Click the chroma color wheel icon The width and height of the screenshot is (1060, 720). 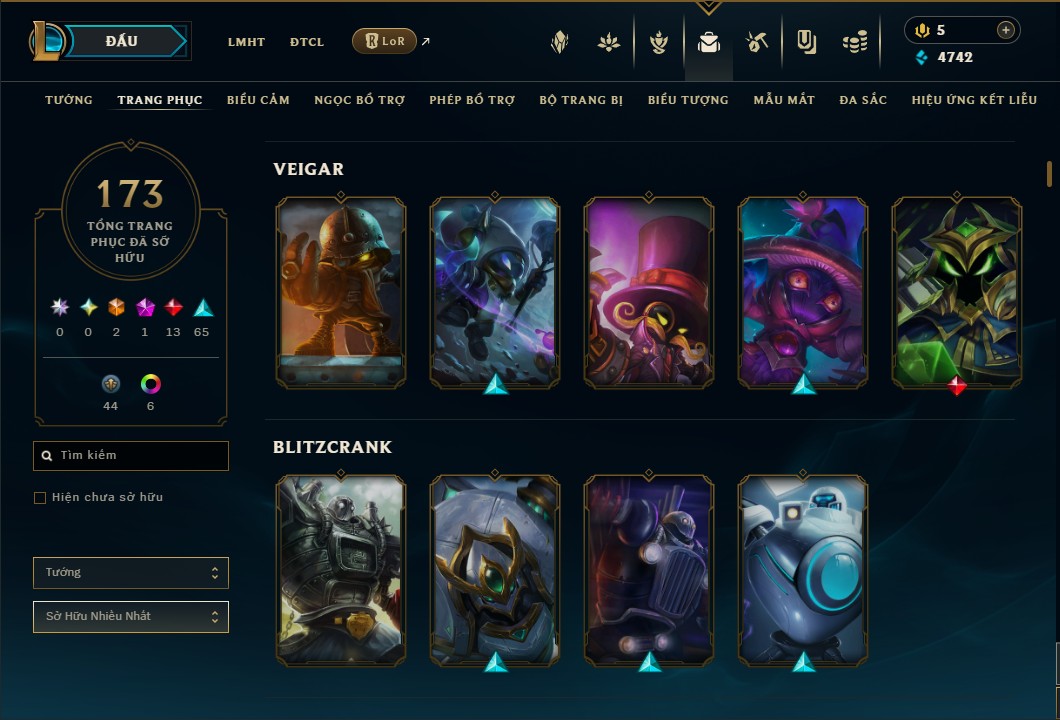pyautogui.click(x=150, y=384)
